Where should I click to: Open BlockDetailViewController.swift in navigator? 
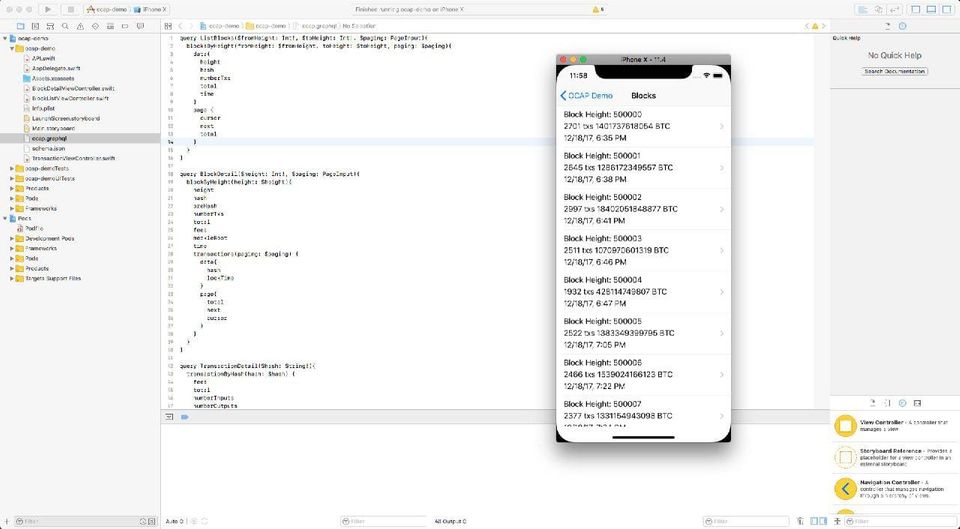[x=73, y=88]
